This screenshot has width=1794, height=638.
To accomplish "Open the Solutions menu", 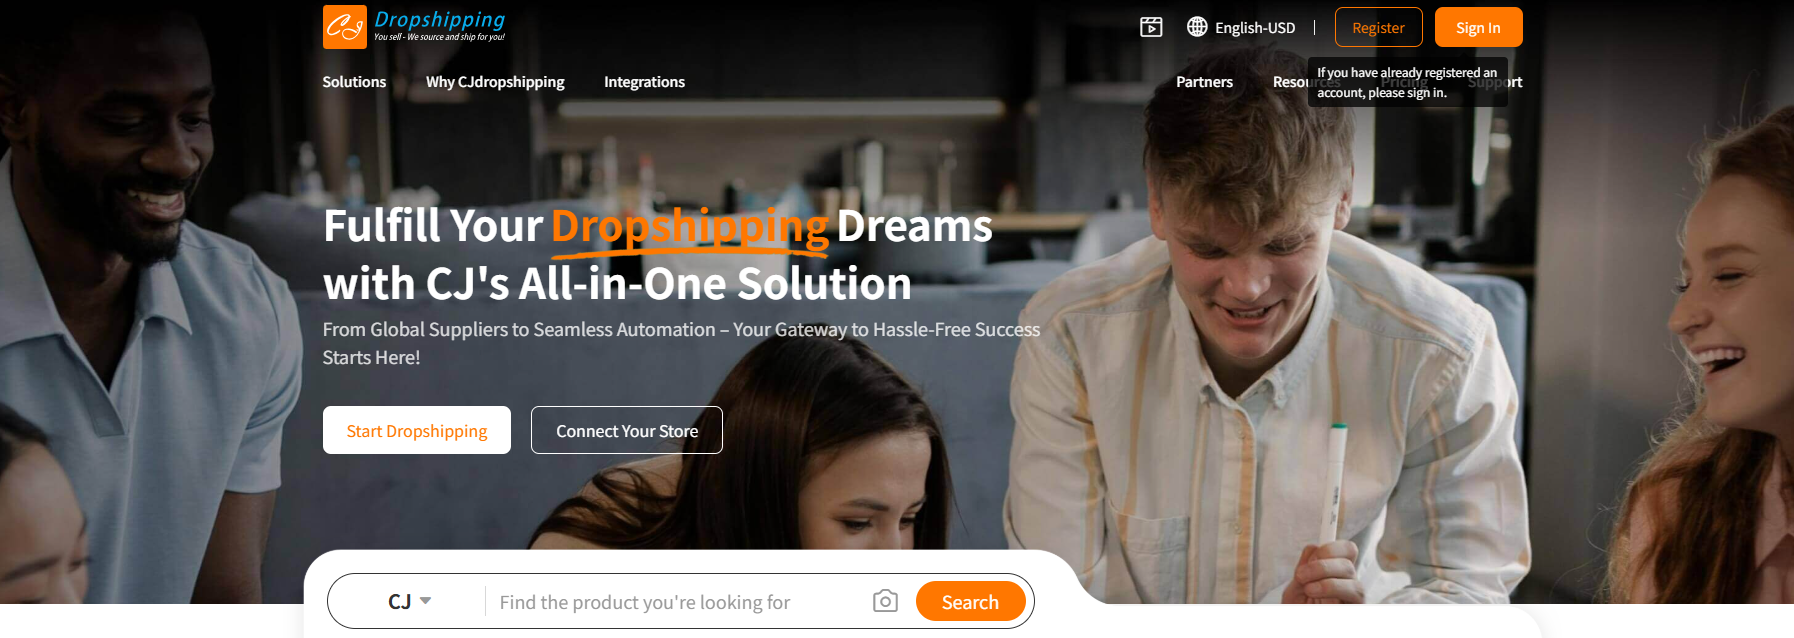I will coord(354,82).
